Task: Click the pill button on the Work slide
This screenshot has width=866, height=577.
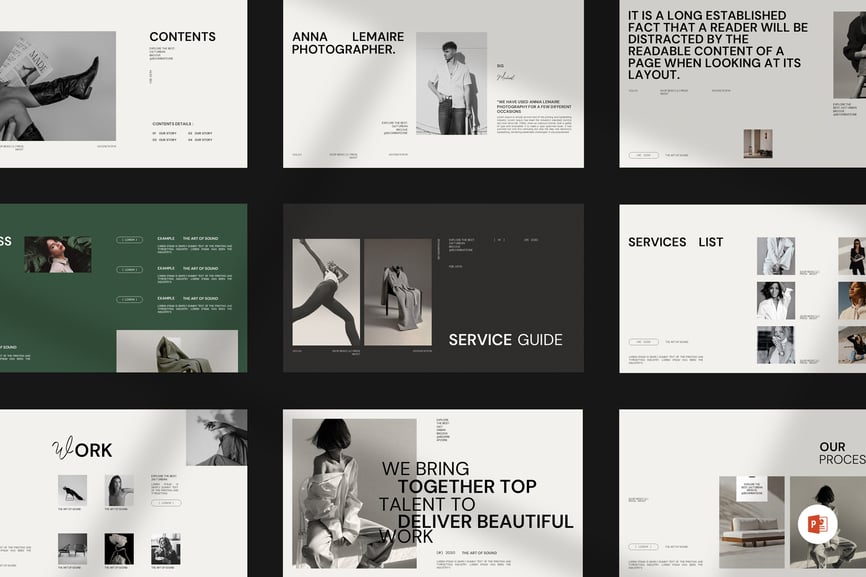Action: tap(164, 503)
